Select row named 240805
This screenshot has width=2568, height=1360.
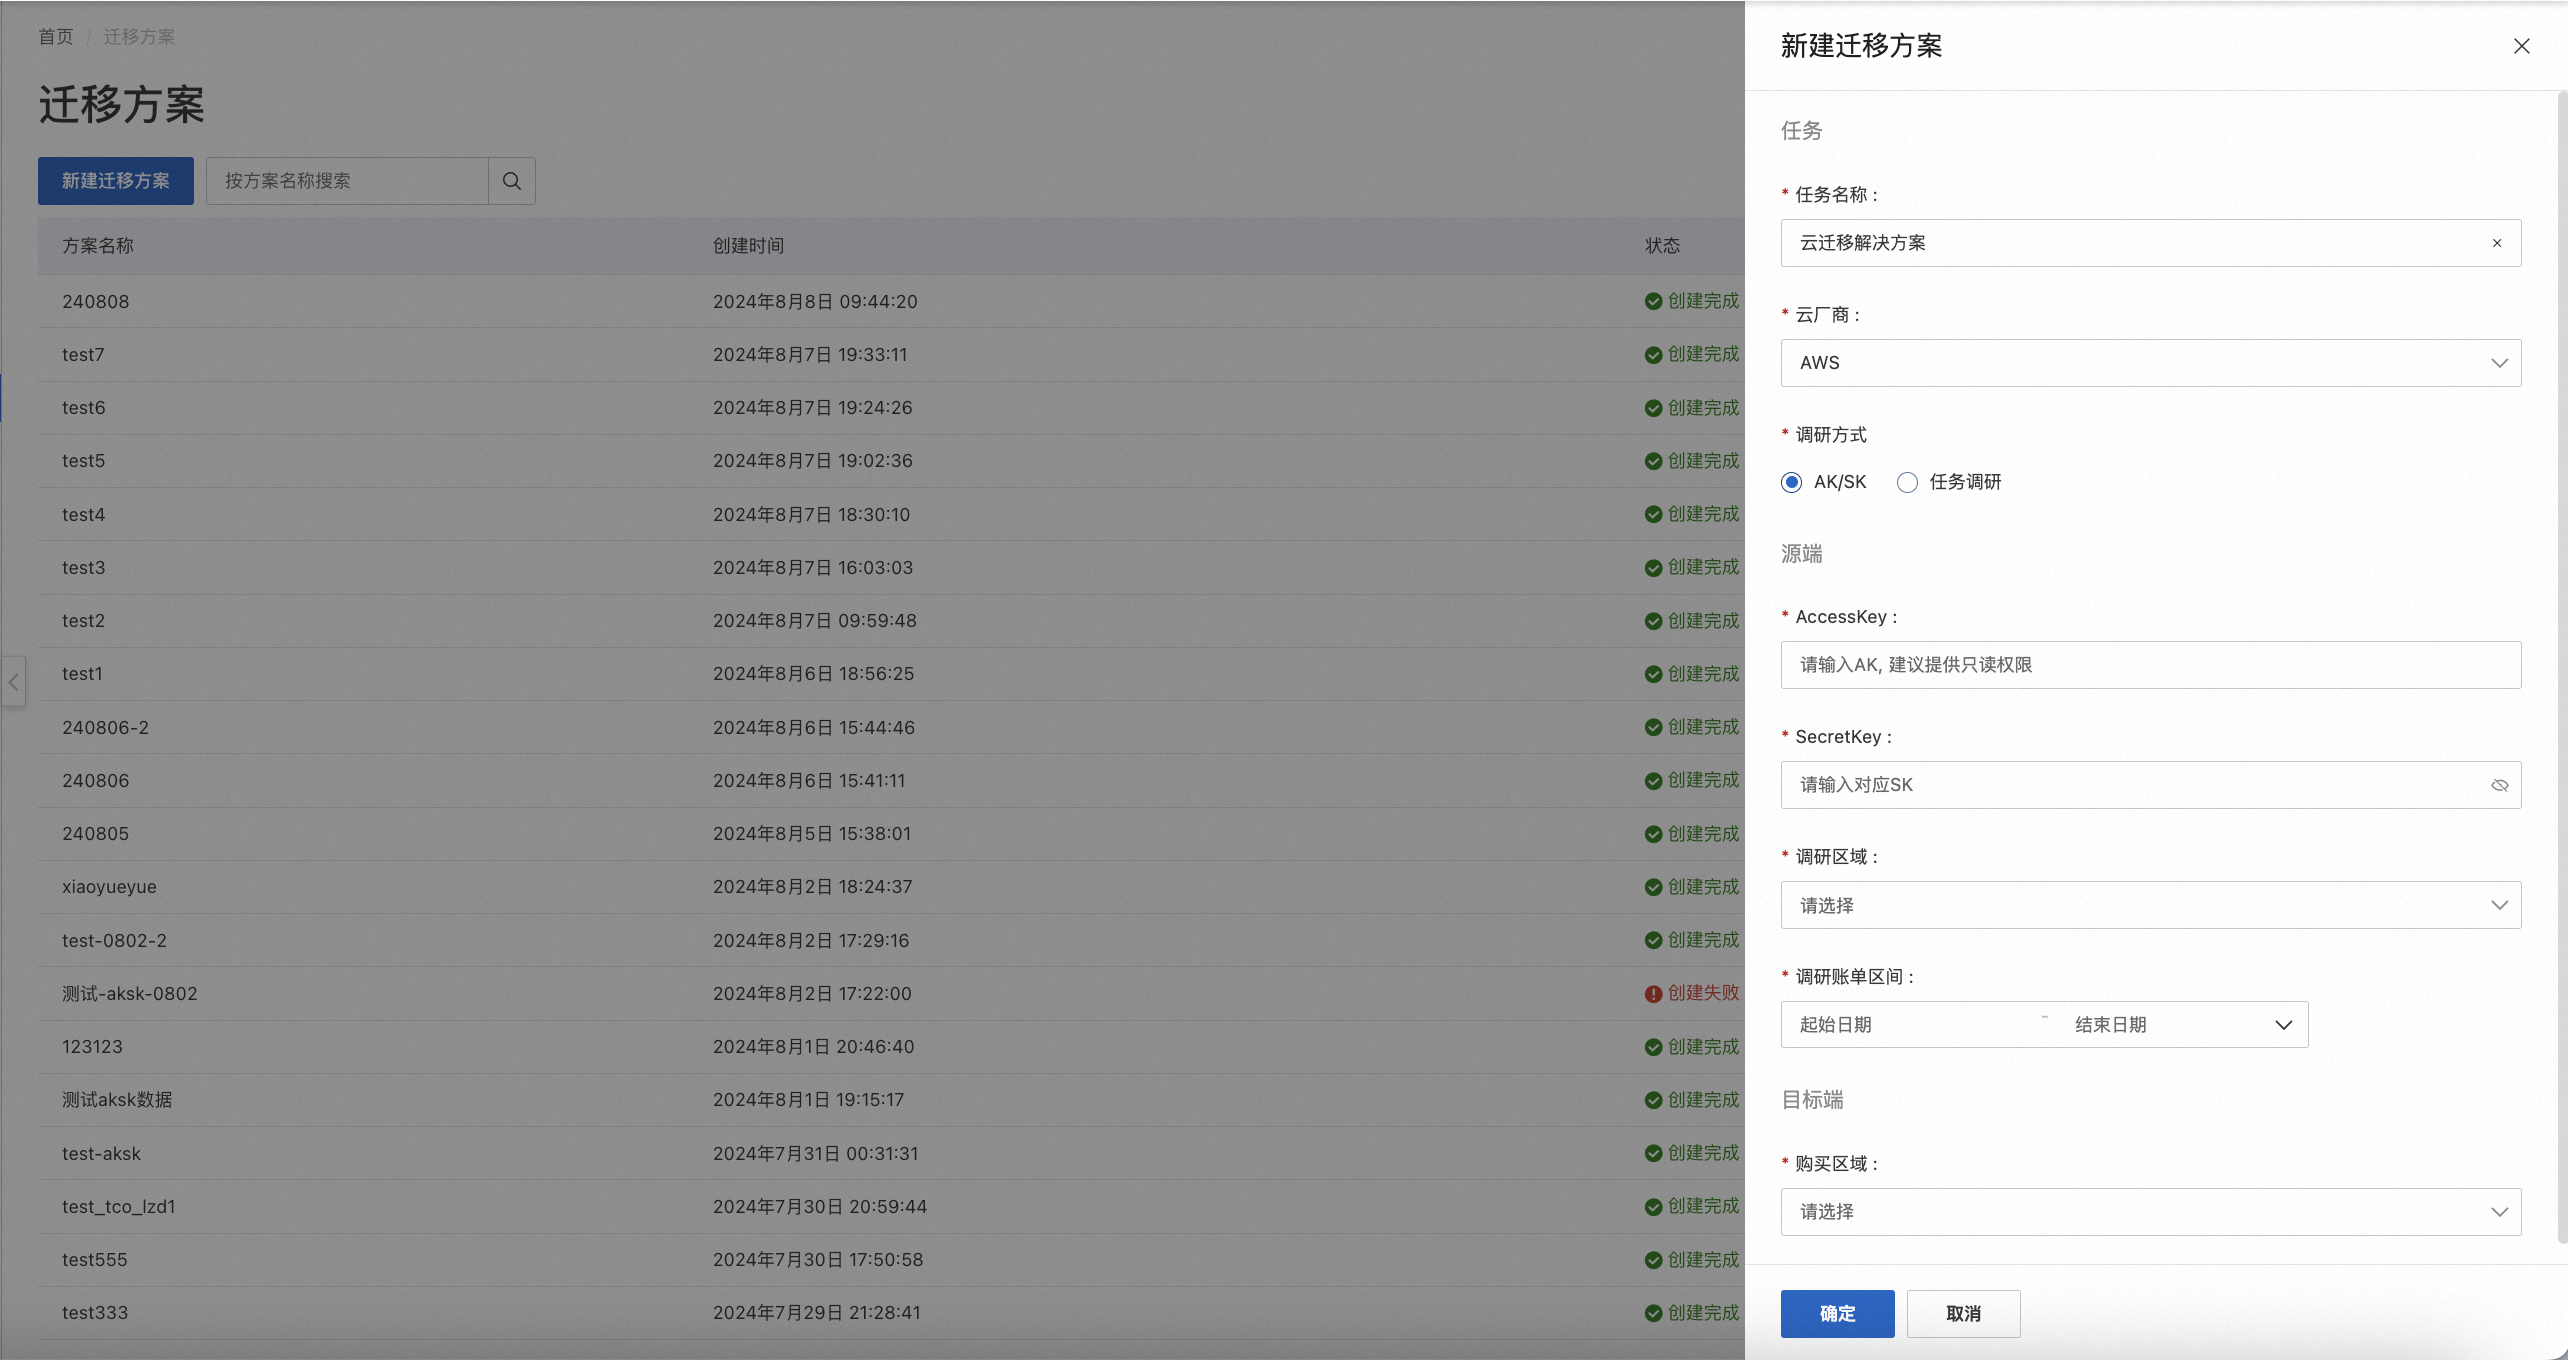coord(892,834)
